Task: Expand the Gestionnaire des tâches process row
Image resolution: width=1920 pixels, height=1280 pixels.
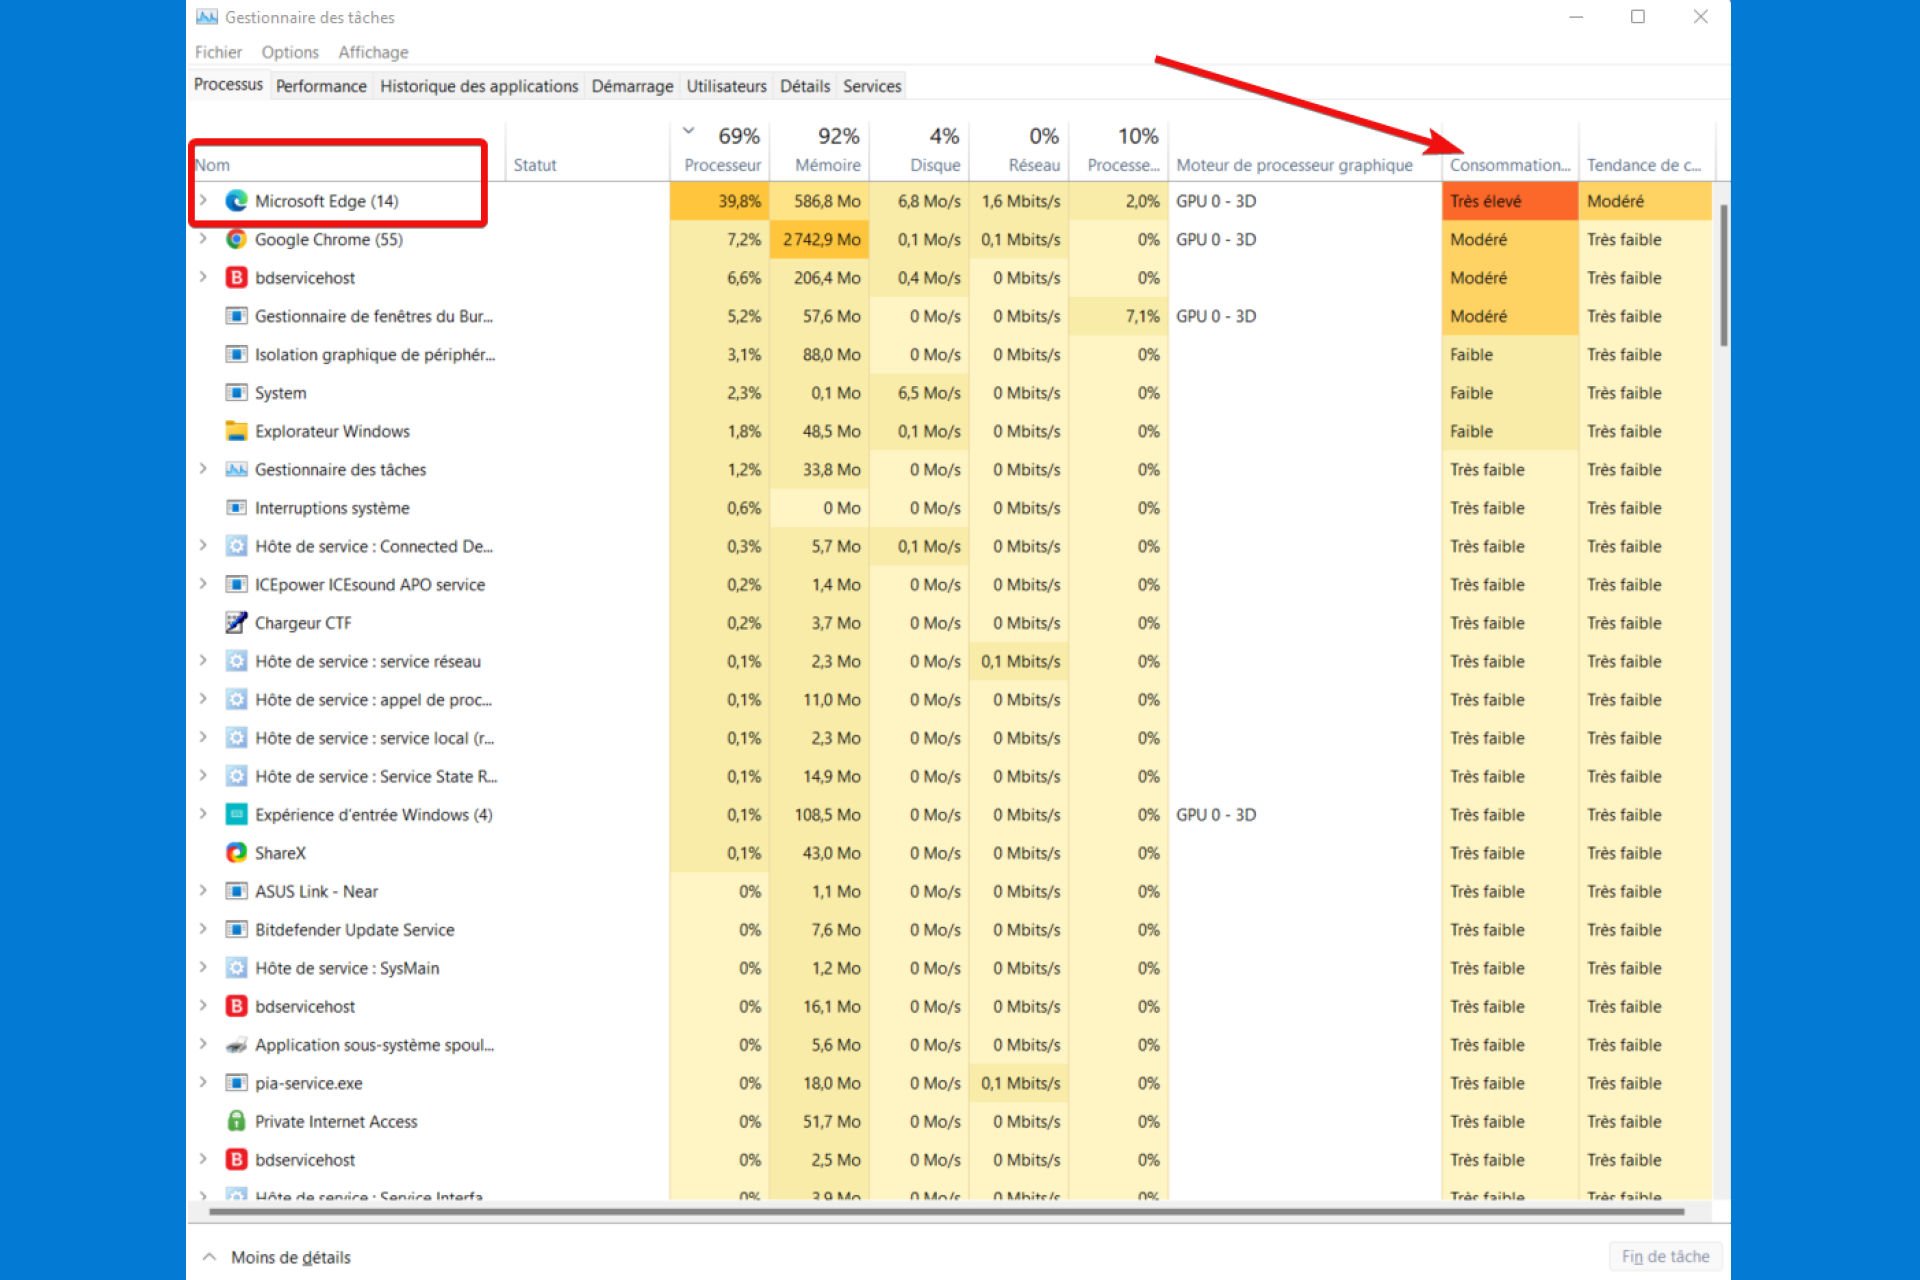Action: point(203,469)
